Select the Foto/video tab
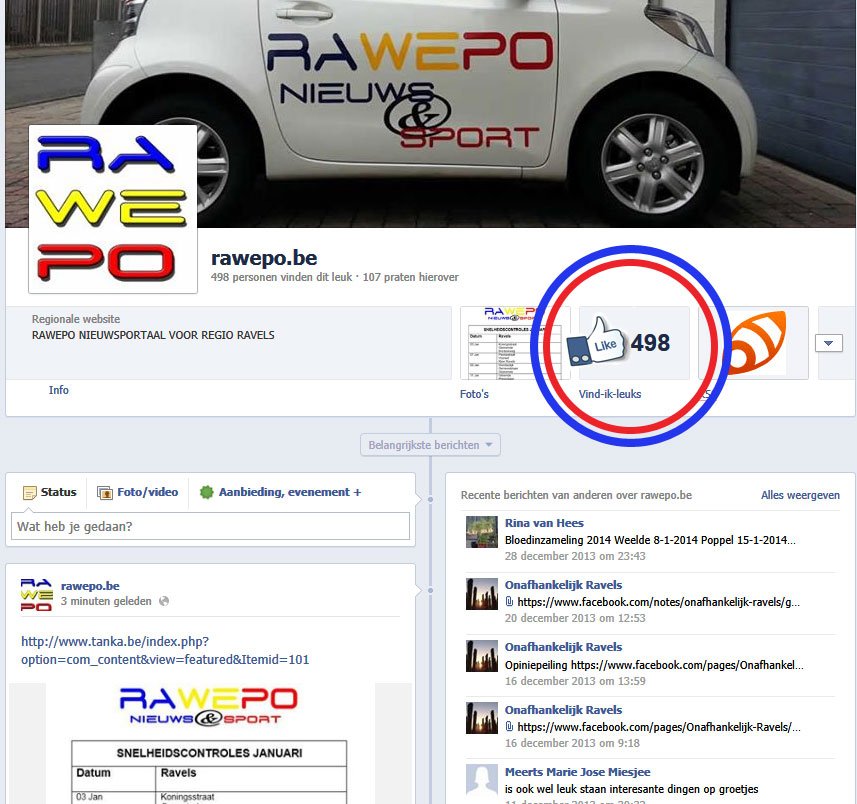The height and width of the screenshot is (804, 857). 137,492
